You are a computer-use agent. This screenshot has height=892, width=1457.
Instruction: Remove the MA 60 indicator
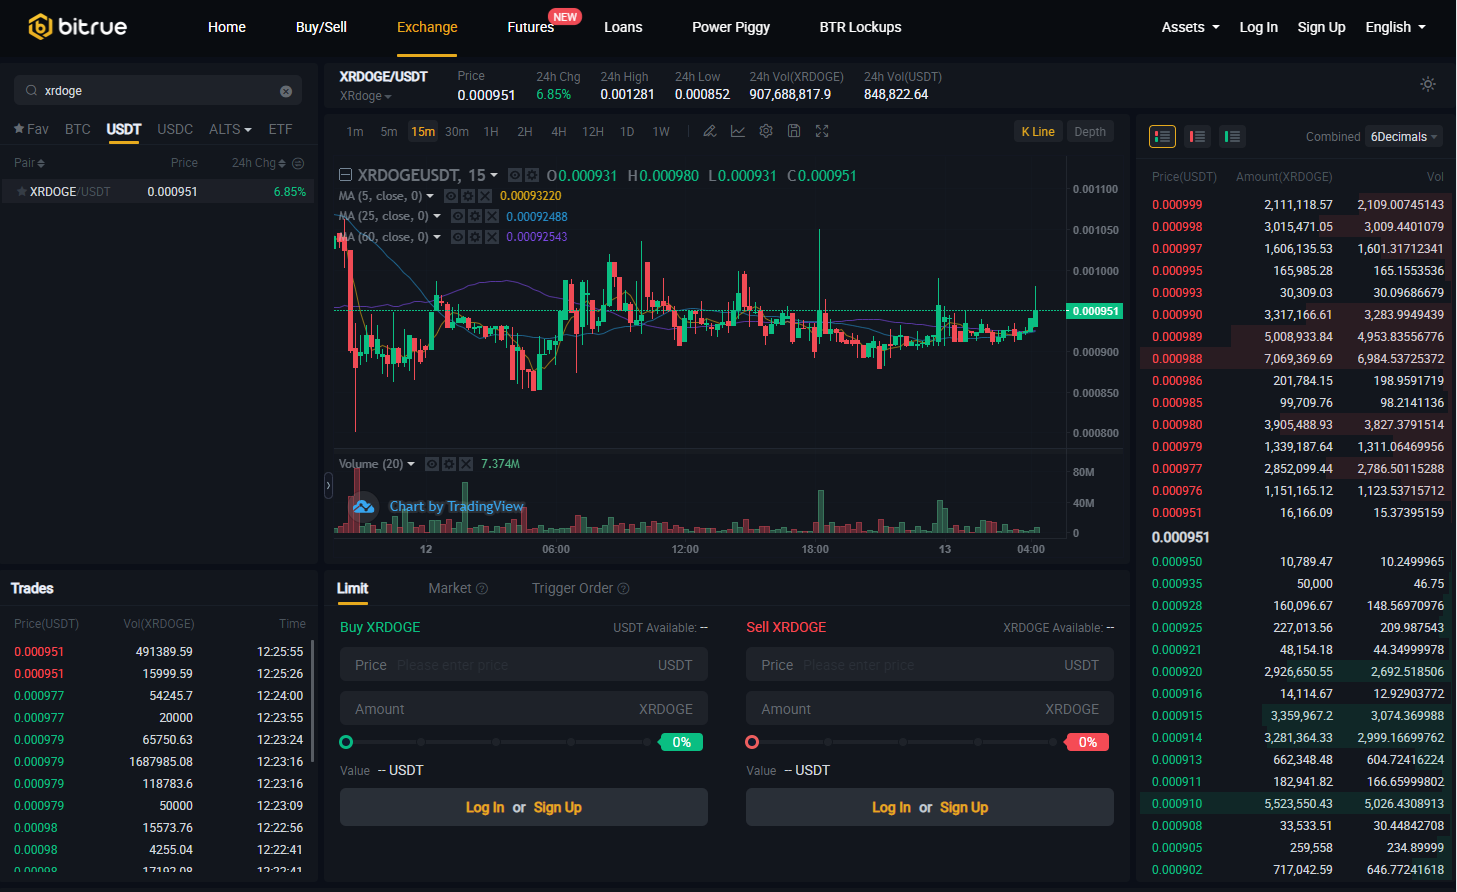492,237
